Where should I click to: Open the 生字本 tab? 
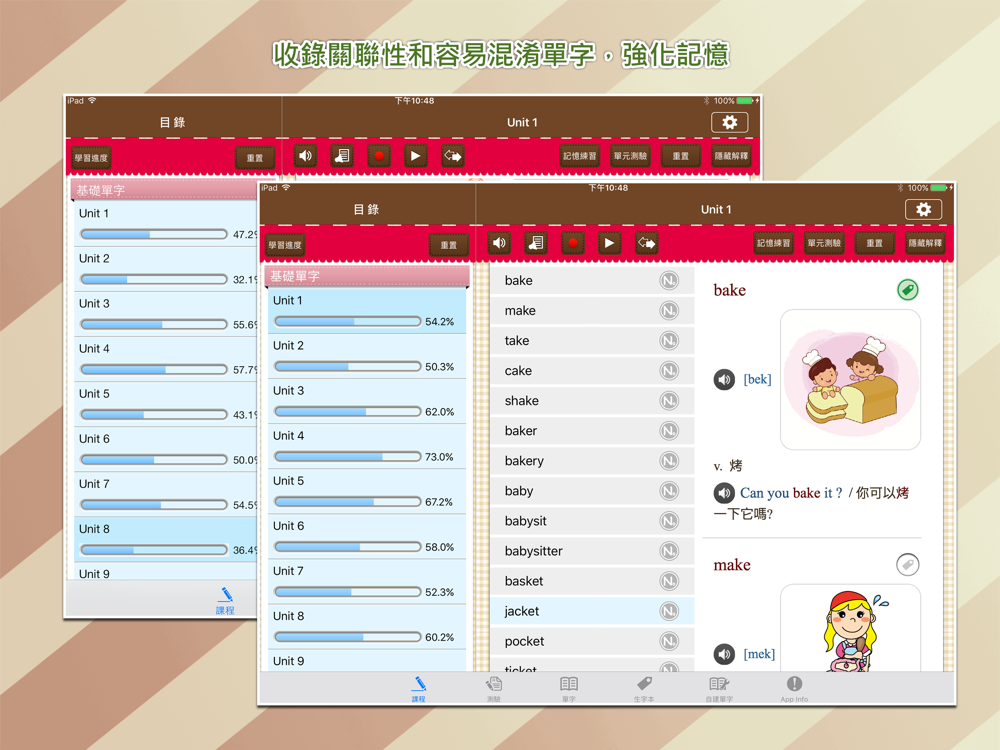tap(643, 689)
